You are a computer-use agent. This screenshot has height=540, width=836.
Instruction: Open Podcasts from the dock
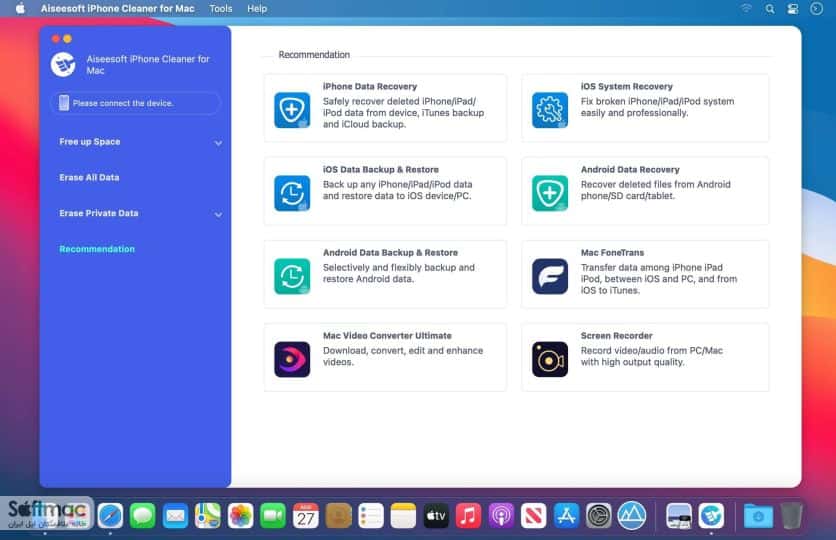(501, 515)
